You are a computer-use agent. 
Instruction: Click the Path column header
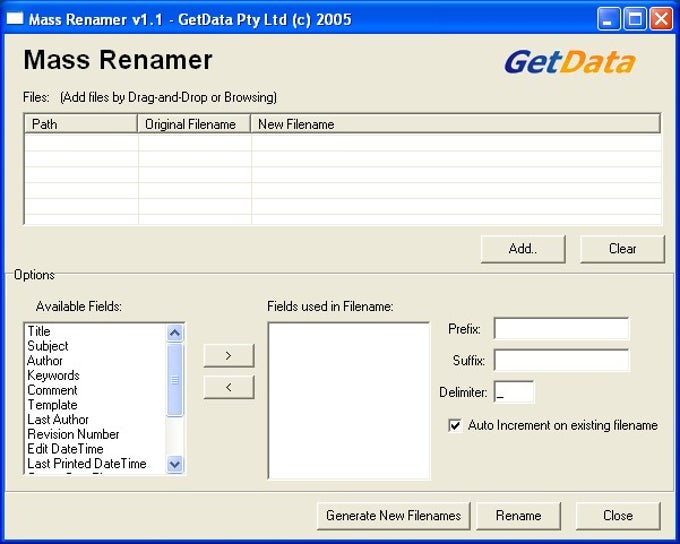pyautogui.click(x=81, y=124)
